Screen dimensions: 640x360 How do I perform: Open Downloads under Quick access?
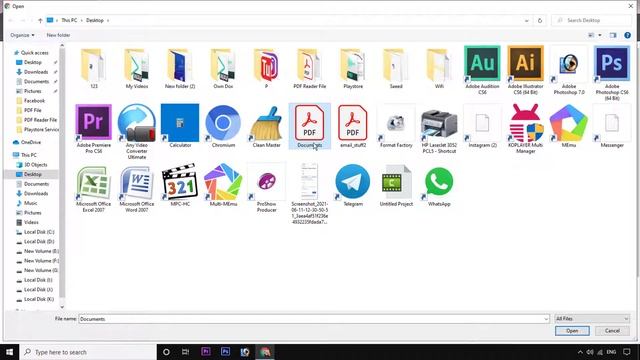pyautogui.click(x=36, y=72)
